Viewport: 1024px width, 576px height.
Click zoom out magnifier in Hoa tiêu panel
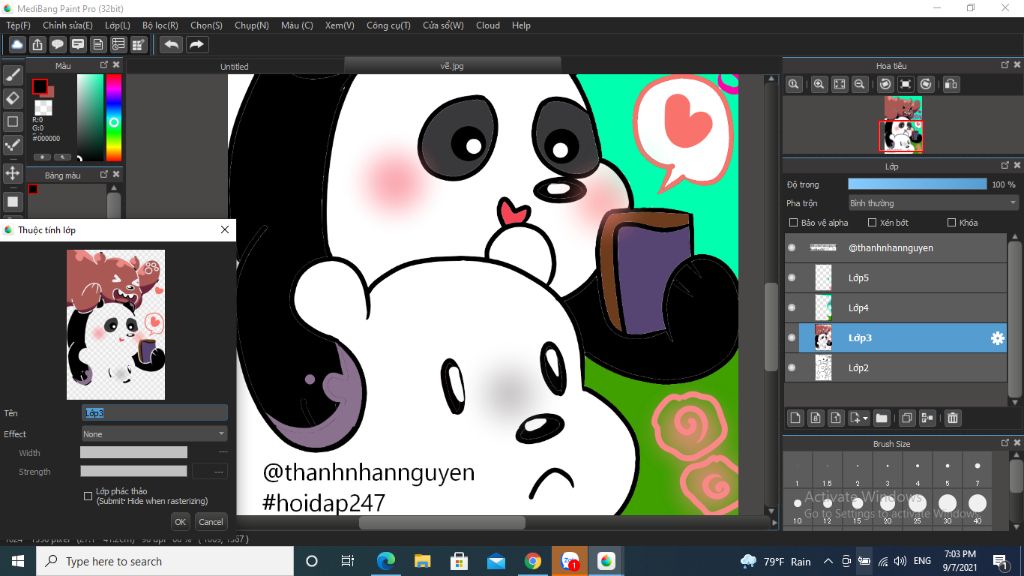coord(859,84)
